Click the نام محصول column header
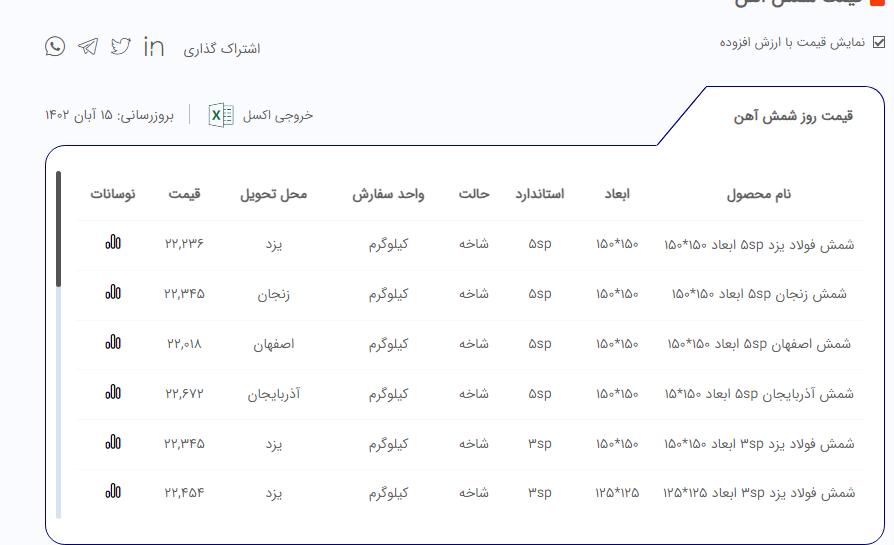Image resolution: width=894 pixels, height=545 pixels. (758, 194)
